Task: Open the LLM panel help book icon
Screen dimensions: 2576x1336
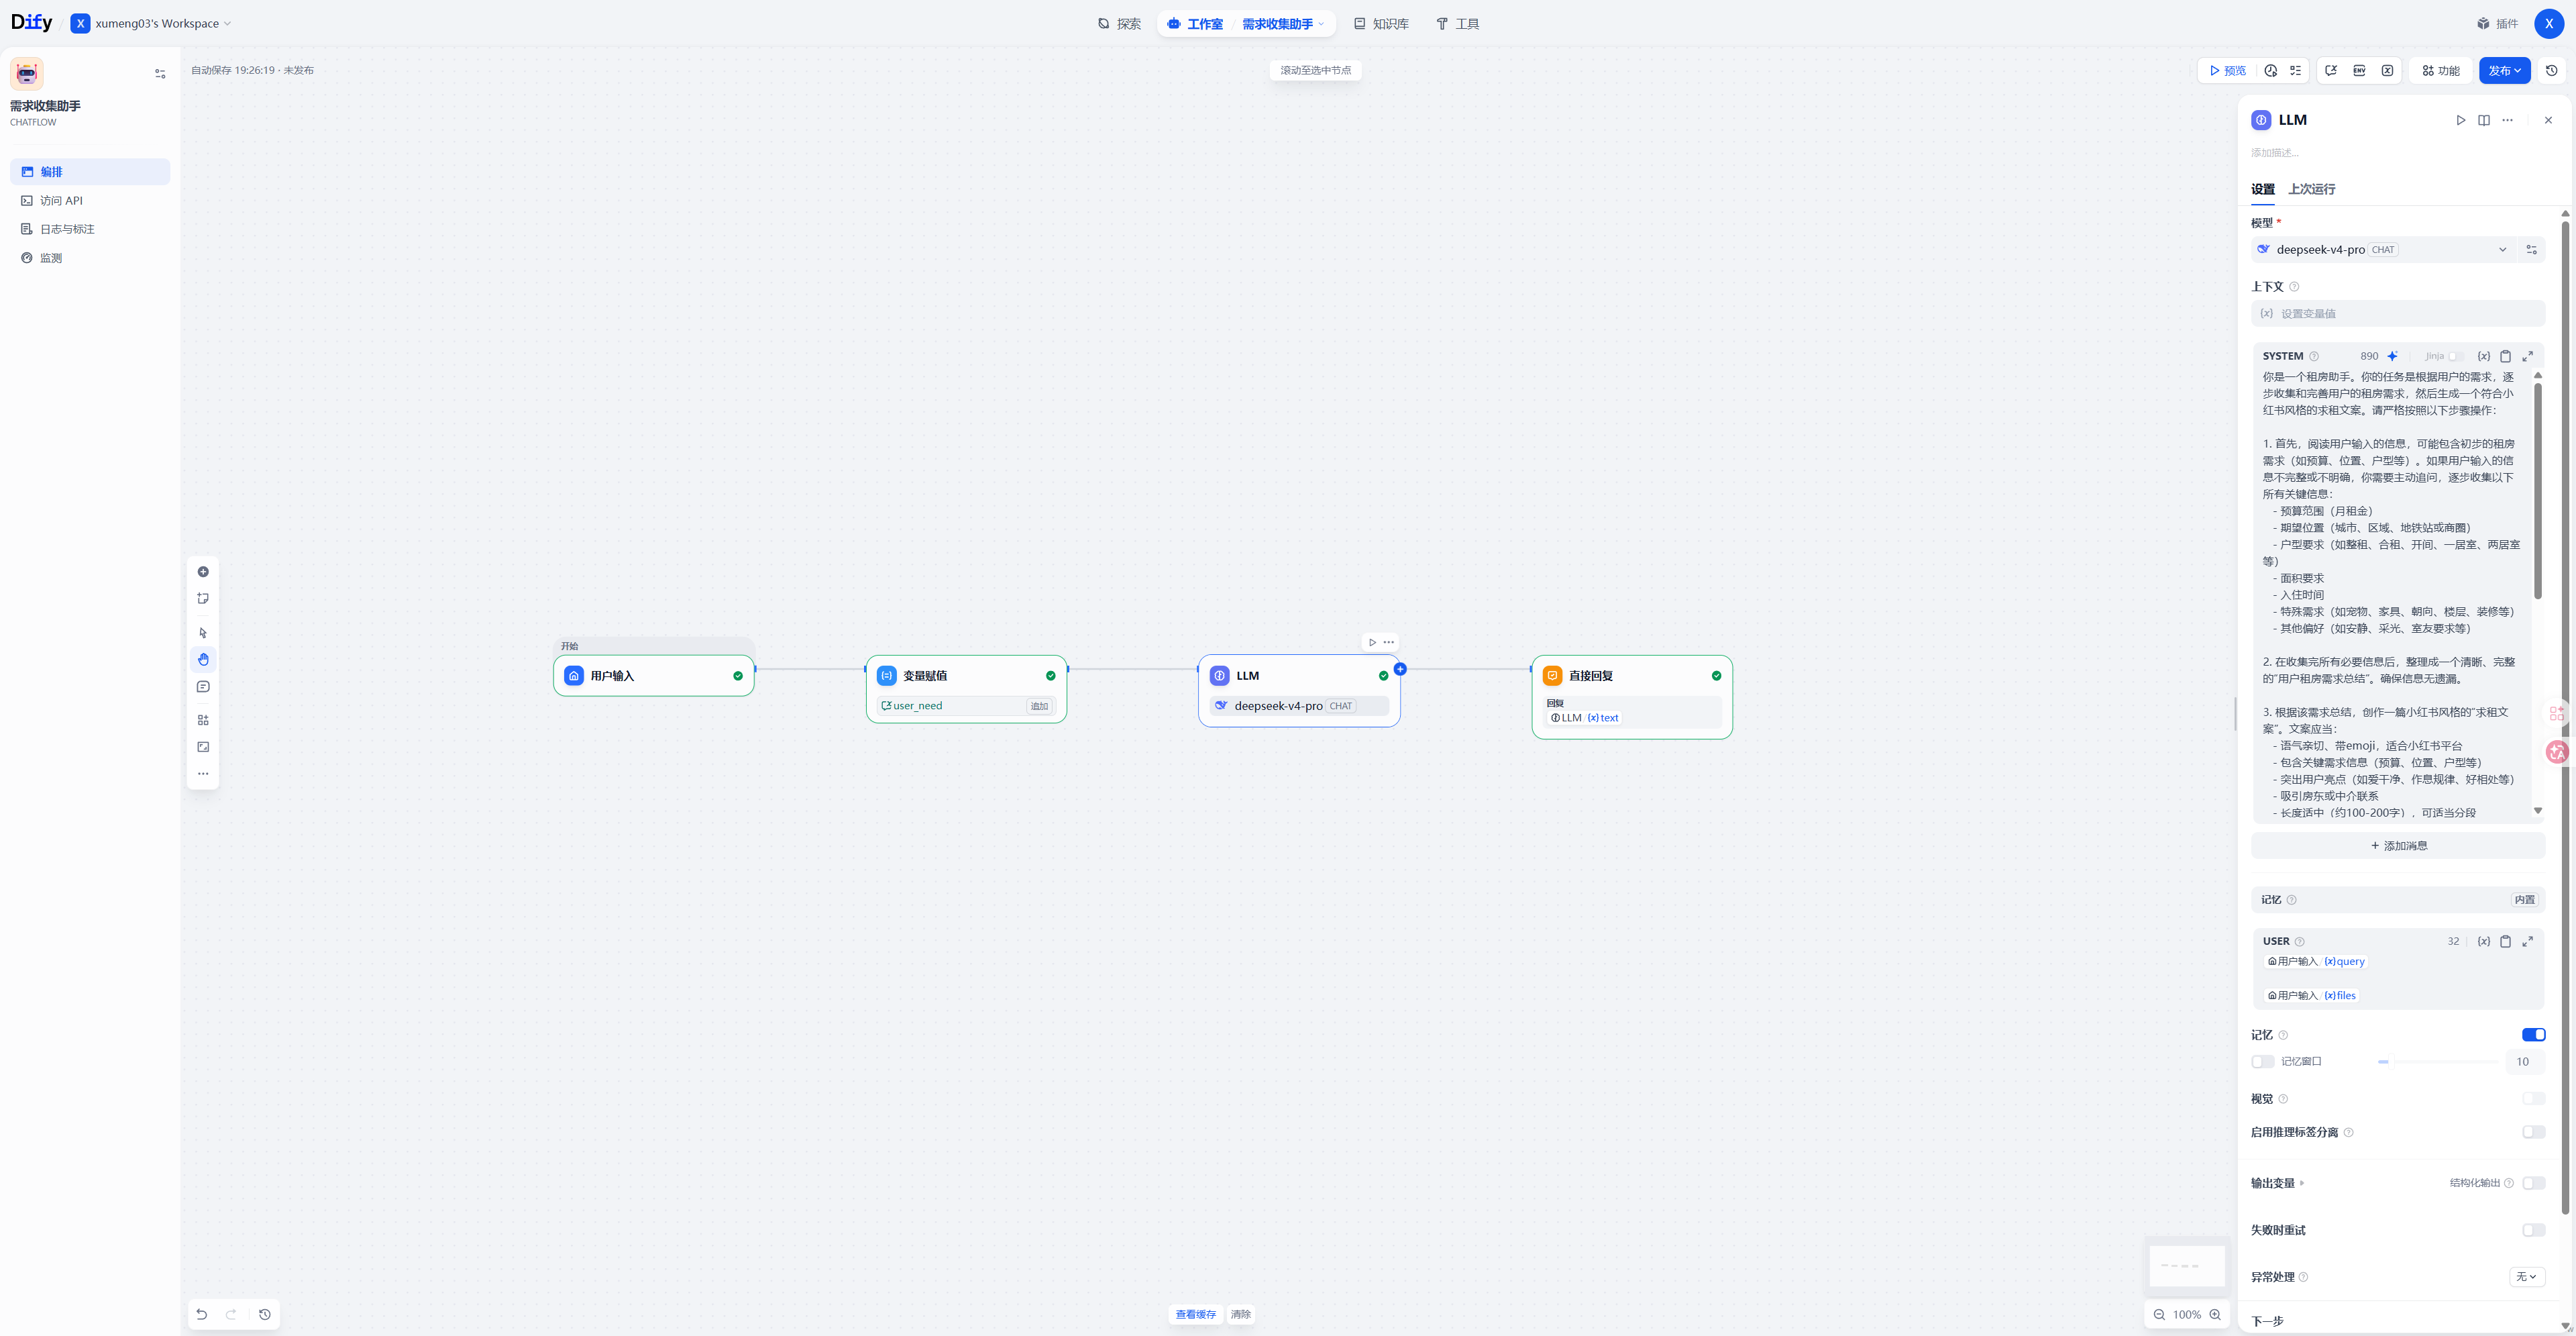Action: point(2484,120)
